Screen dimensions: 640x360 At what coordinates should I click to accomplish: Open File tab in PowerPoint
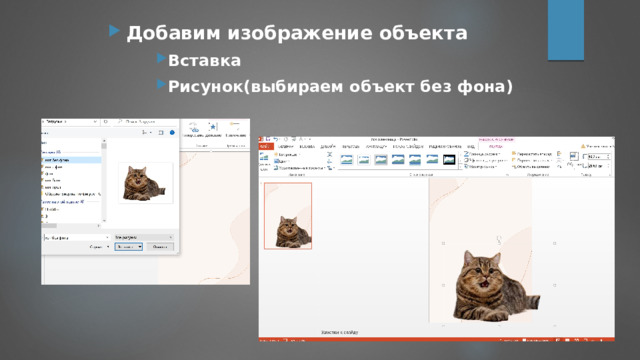(x=266, y=146)
